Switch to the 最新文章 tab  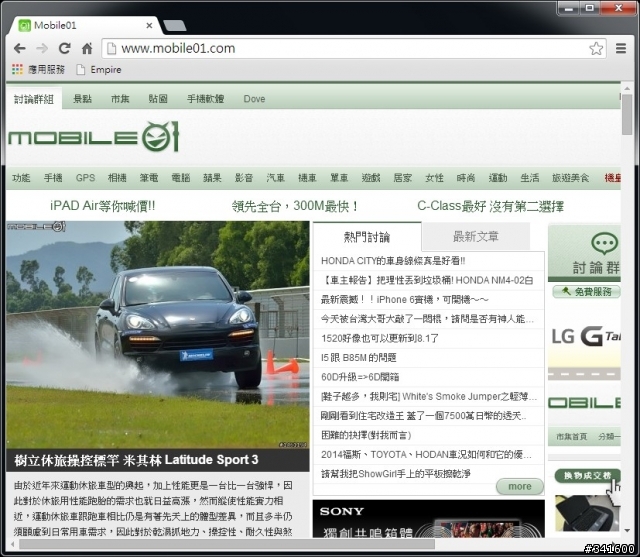(476, 236)
